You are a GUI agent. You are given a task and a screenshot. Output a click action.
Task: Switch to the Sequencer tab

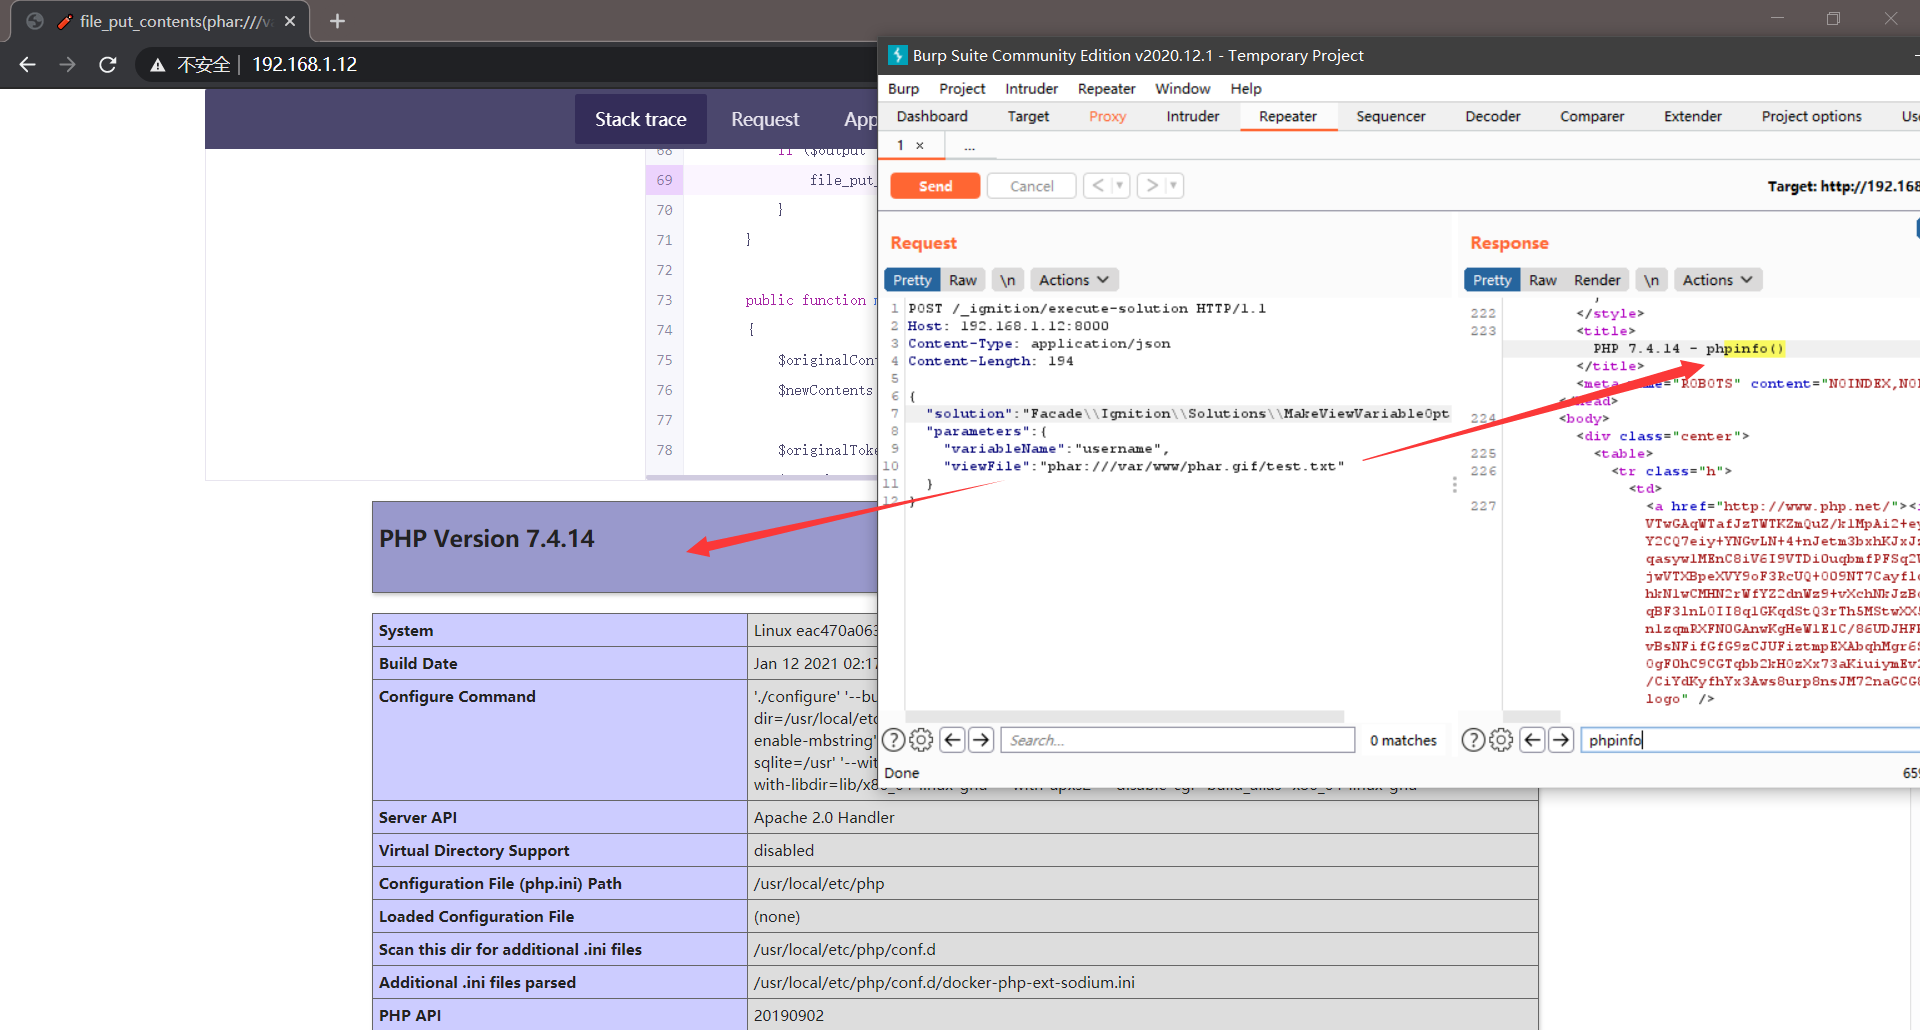click(1390, 117)
